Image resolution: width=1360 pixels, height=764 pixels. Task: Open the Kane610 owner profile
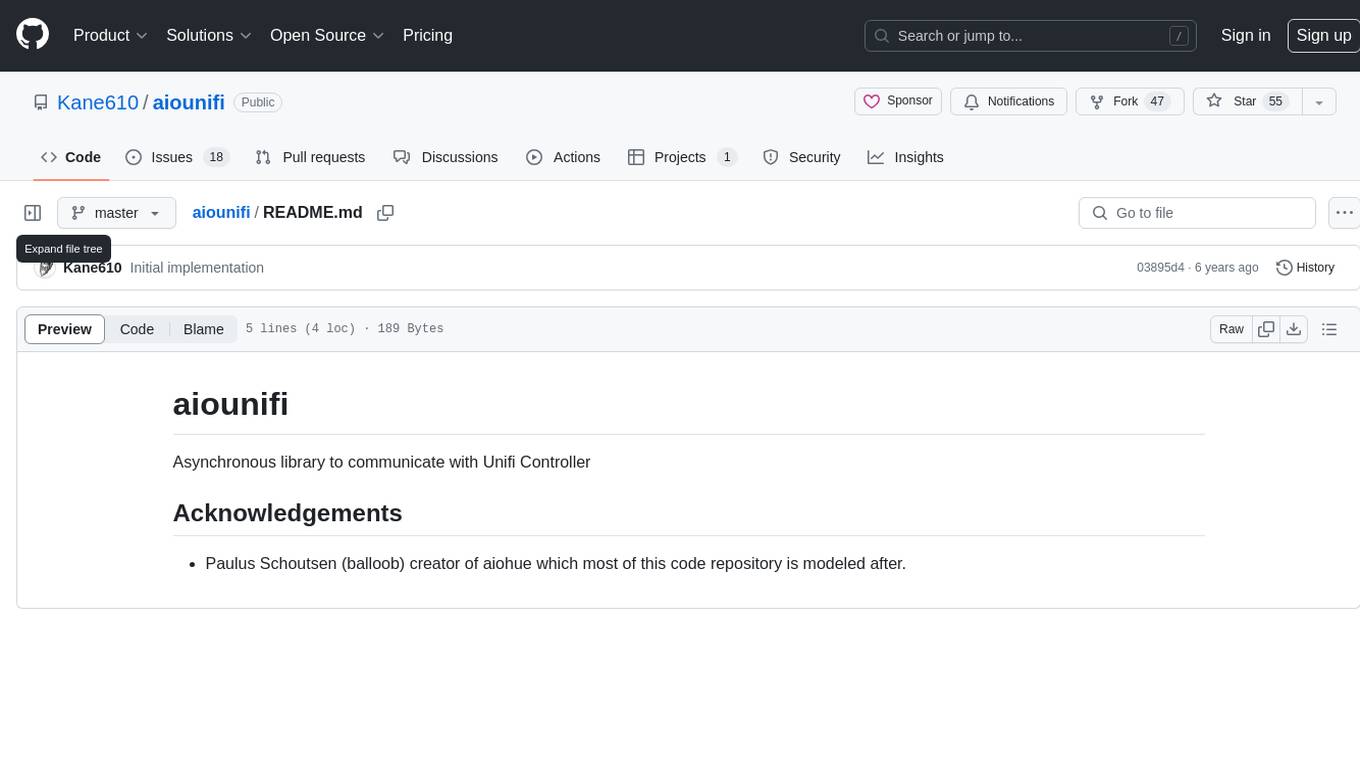point(98,102)
